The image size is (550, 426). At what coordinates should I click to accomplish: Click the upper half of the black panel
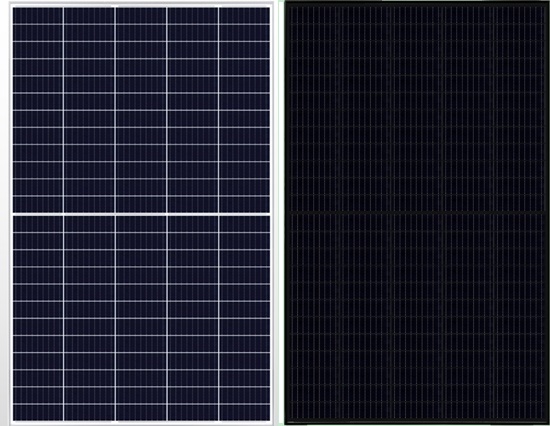point(417,109)
